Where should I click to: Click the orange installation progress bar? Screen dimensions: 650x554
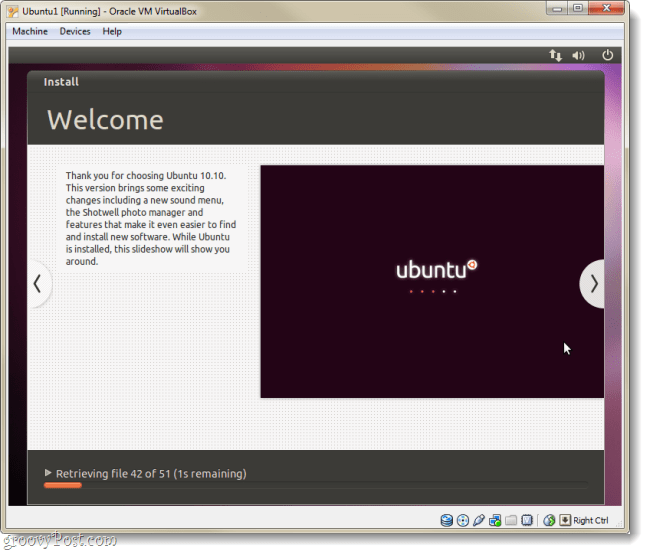point(63,485)
